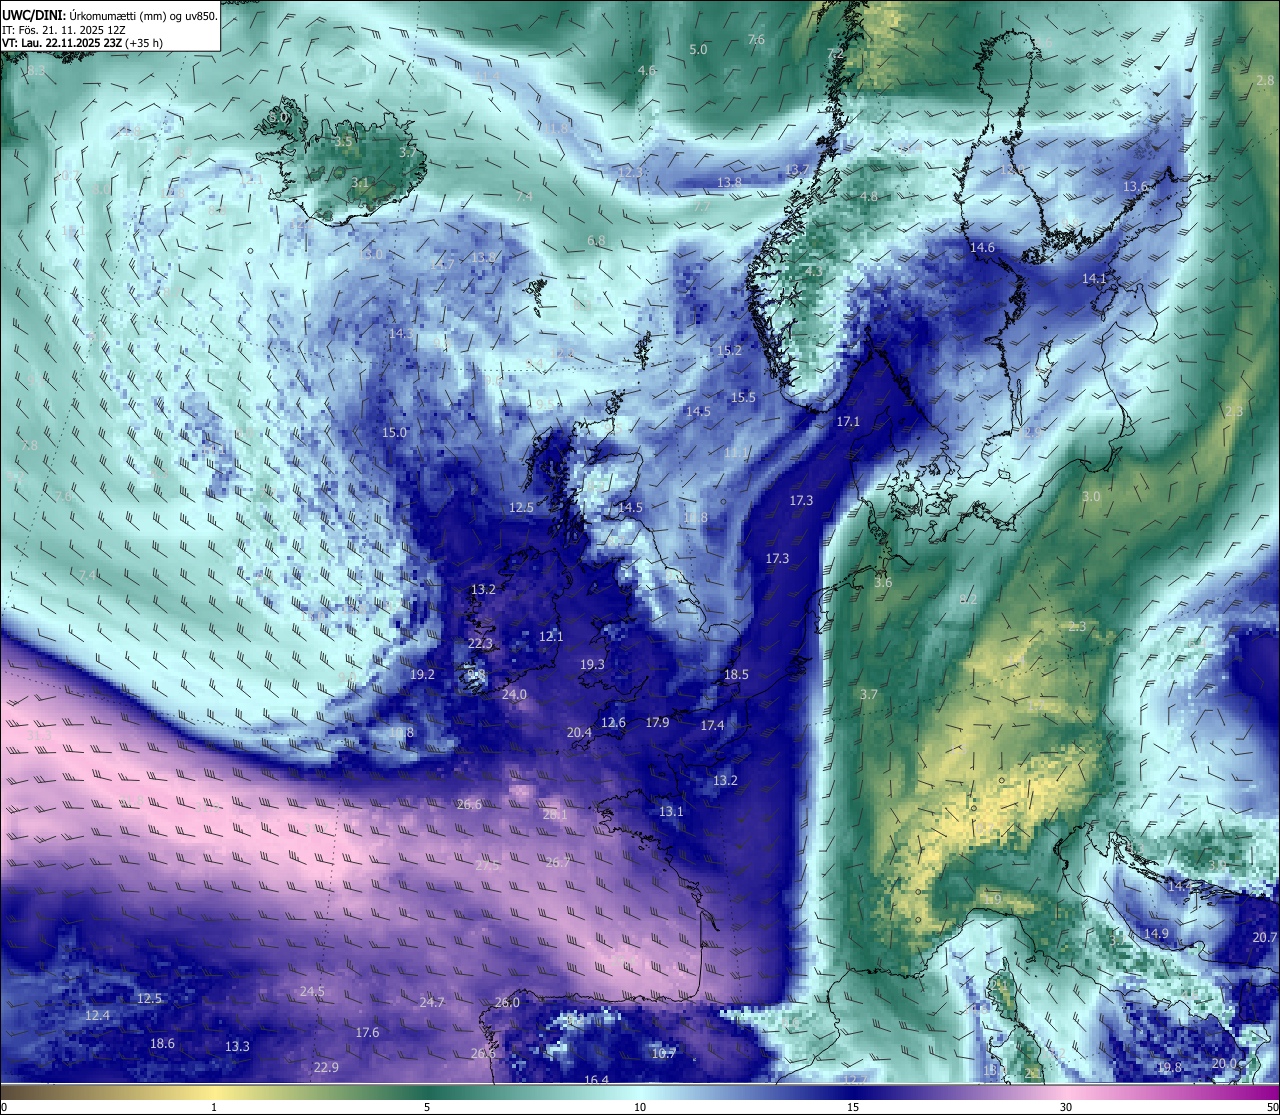Viewport: 1280px width, 1115px height.
Task: Click the 17.1 value near Norway
Action: tap(848, 422)
